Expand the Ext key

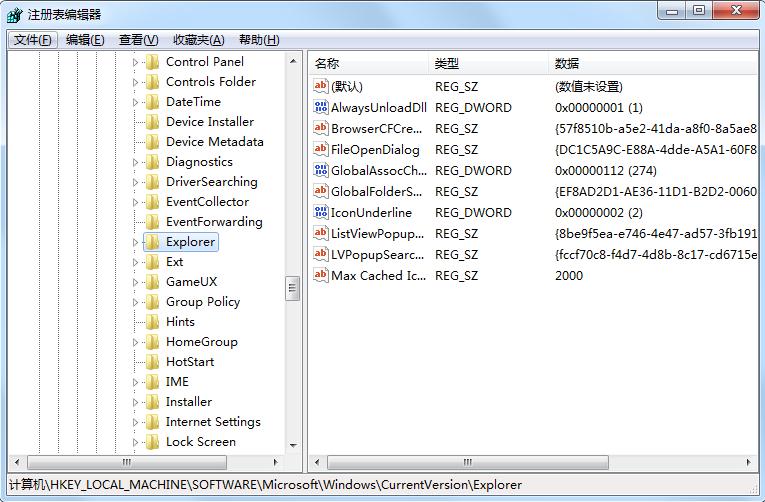point(135,262)
